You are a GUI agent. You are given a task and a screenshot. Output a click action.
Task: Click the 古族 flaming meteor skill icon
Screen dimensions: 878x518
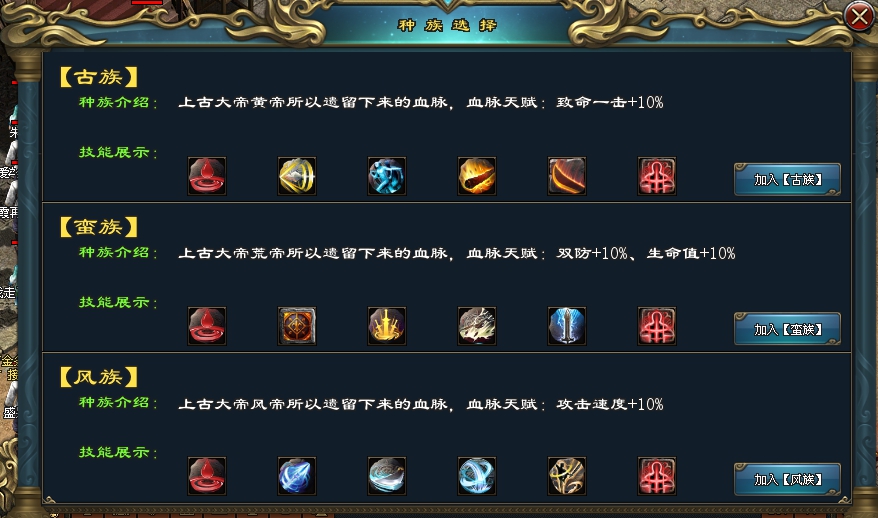click(477, 176)
